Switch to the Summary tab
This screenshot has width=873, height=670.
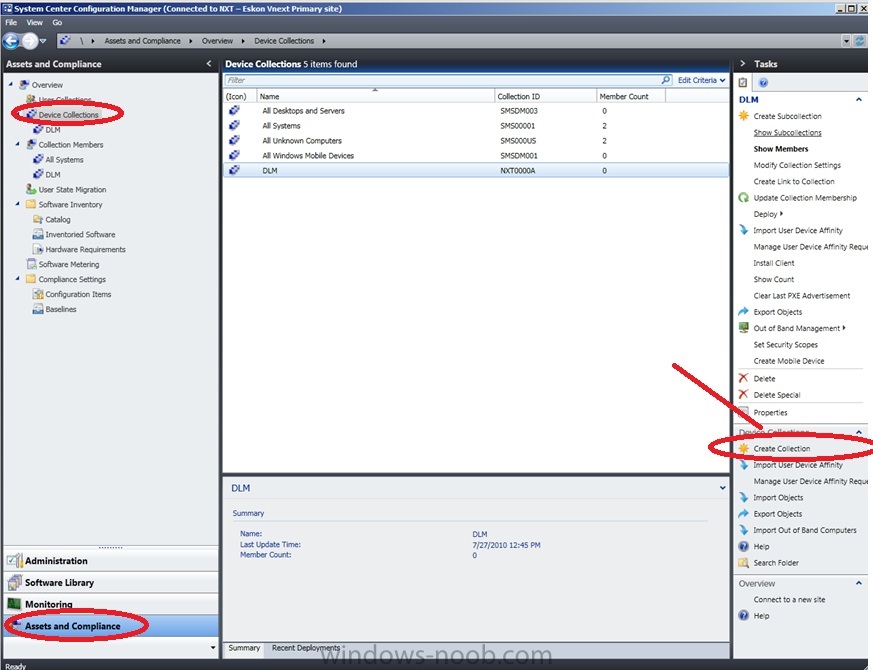point(244,648)
